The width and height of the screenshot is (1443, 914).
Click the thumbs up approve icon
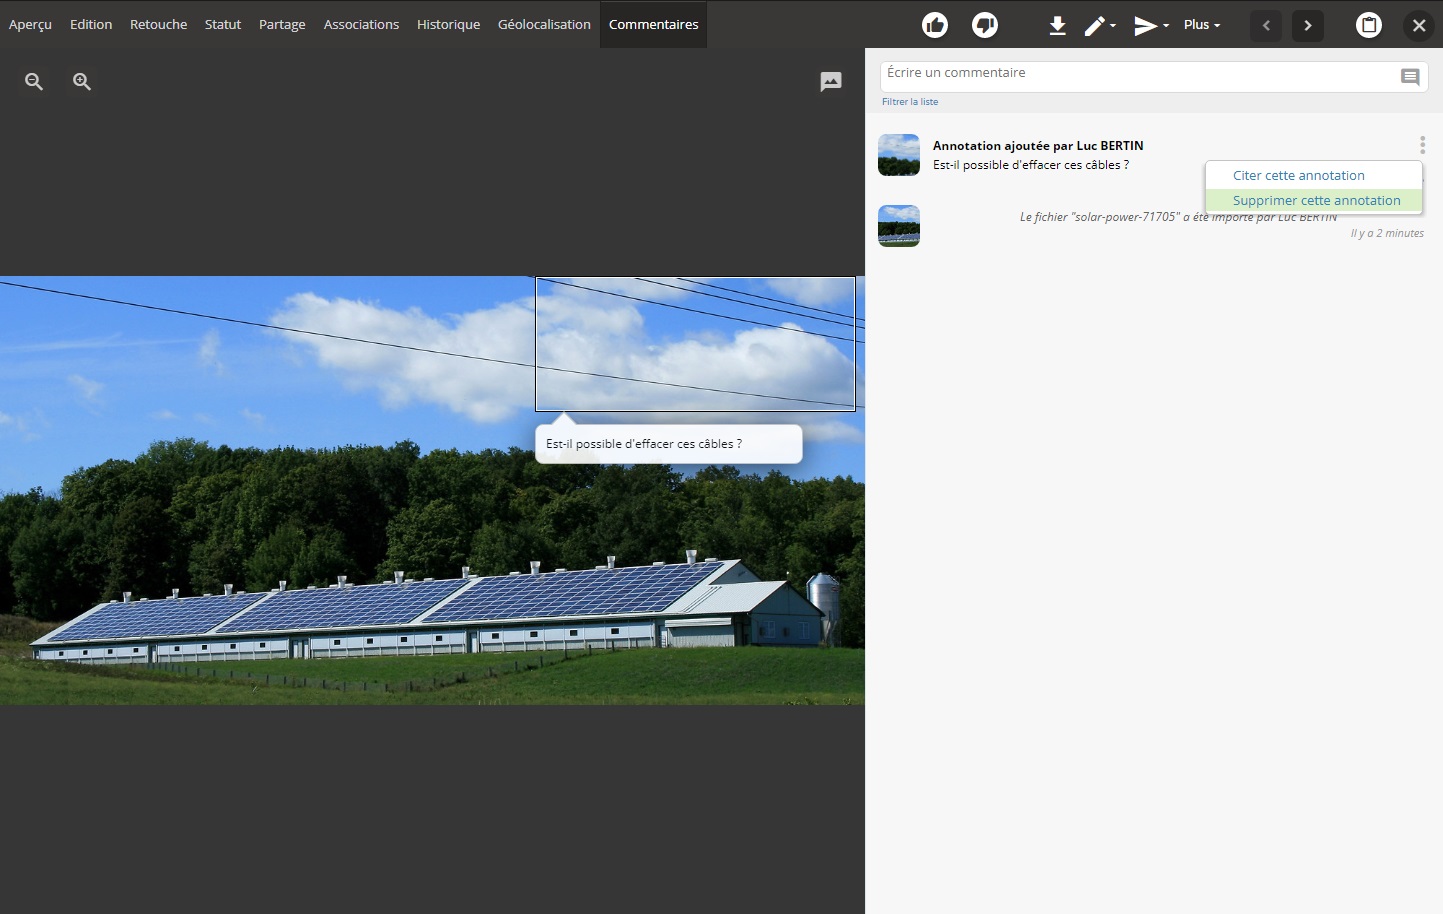point(934,25)
